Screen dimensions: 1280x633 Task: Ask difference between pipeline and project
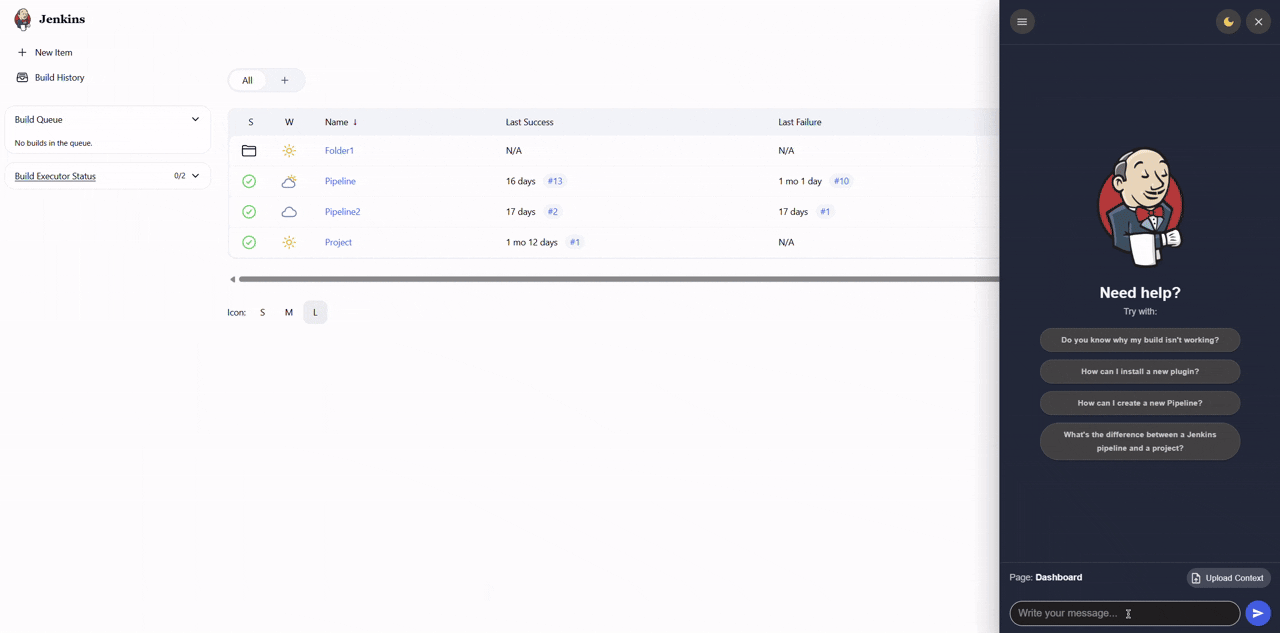pos(1140,441)
